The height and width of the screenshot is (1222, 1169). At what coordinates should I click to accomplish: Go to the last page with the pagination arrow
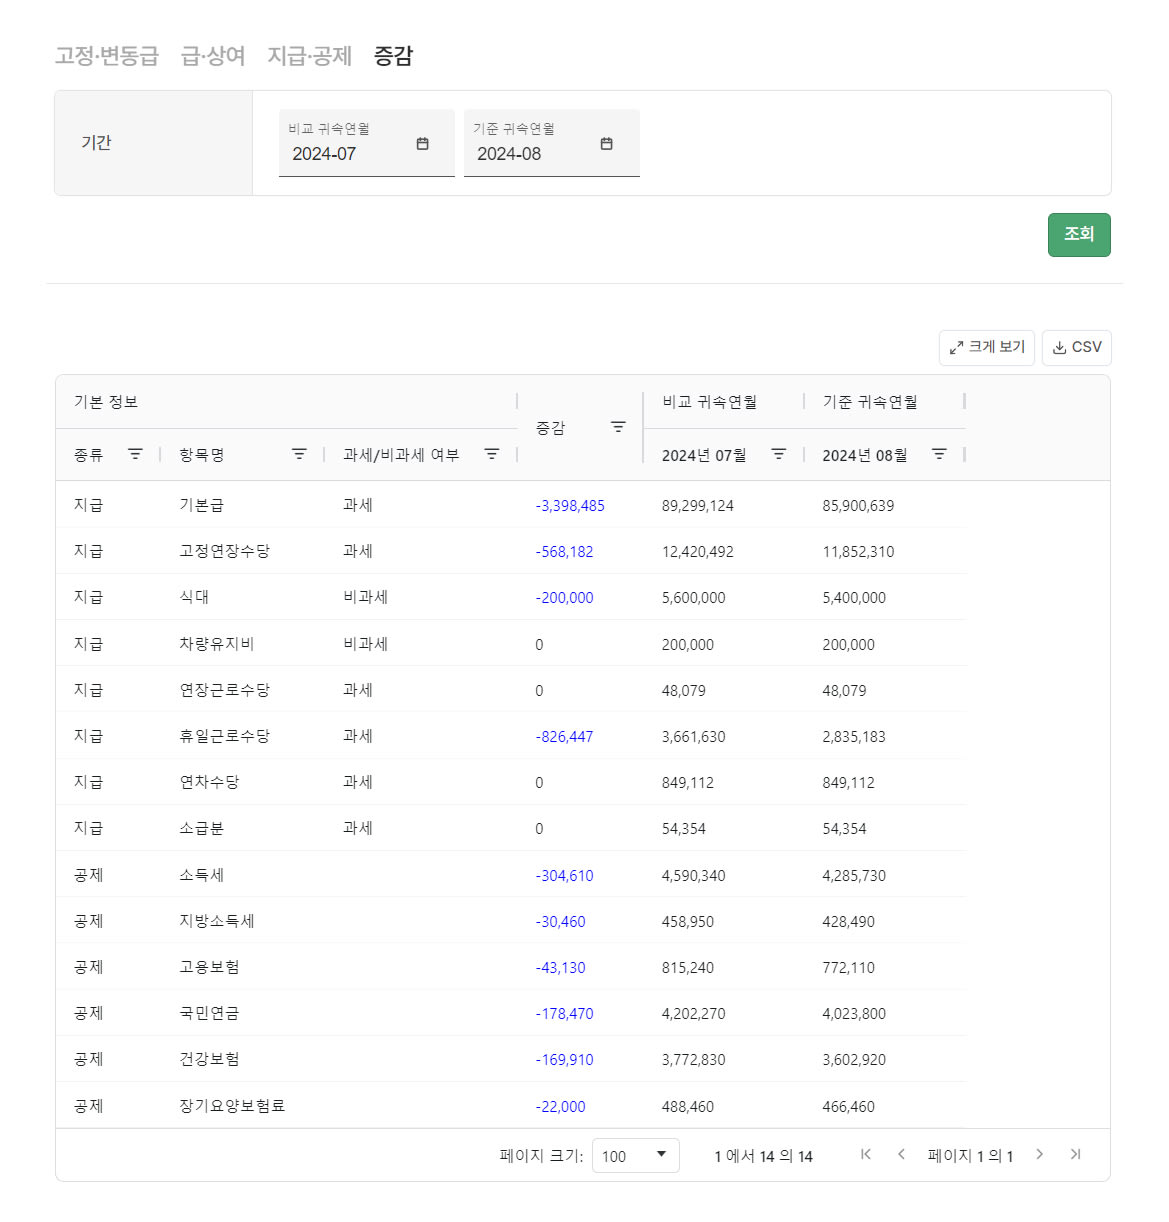click(1076, 1154)
